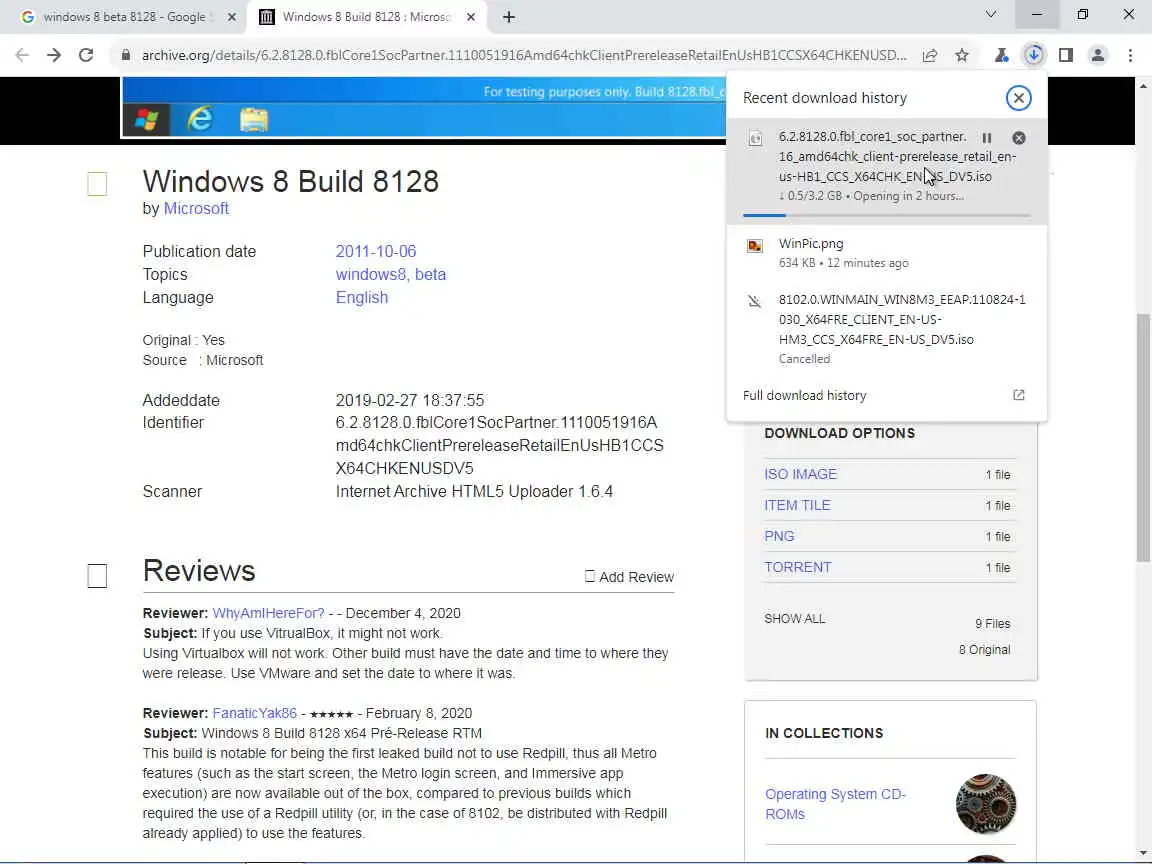
Task: Close the Windows 8 Build 8128 tab
Action: point(471,17)
